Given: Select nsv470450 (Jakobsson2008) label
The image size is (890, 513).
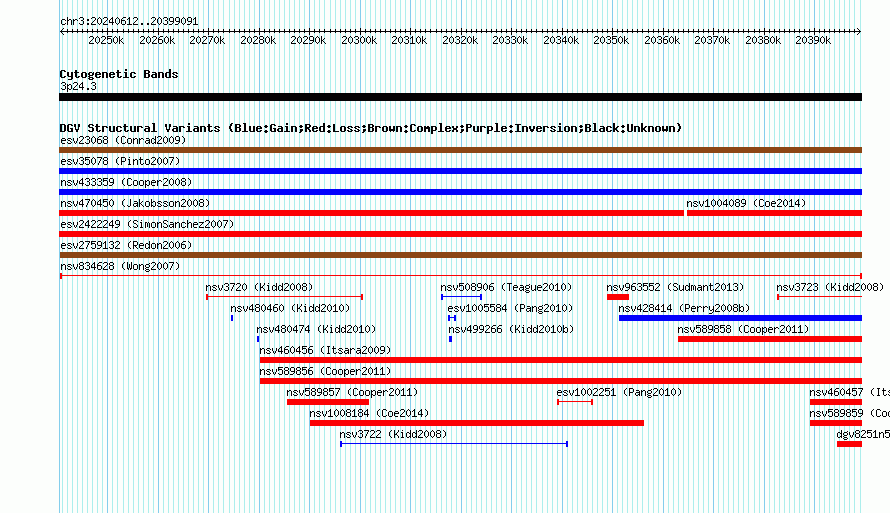Looking at the screenshot, I should point(135,203).
